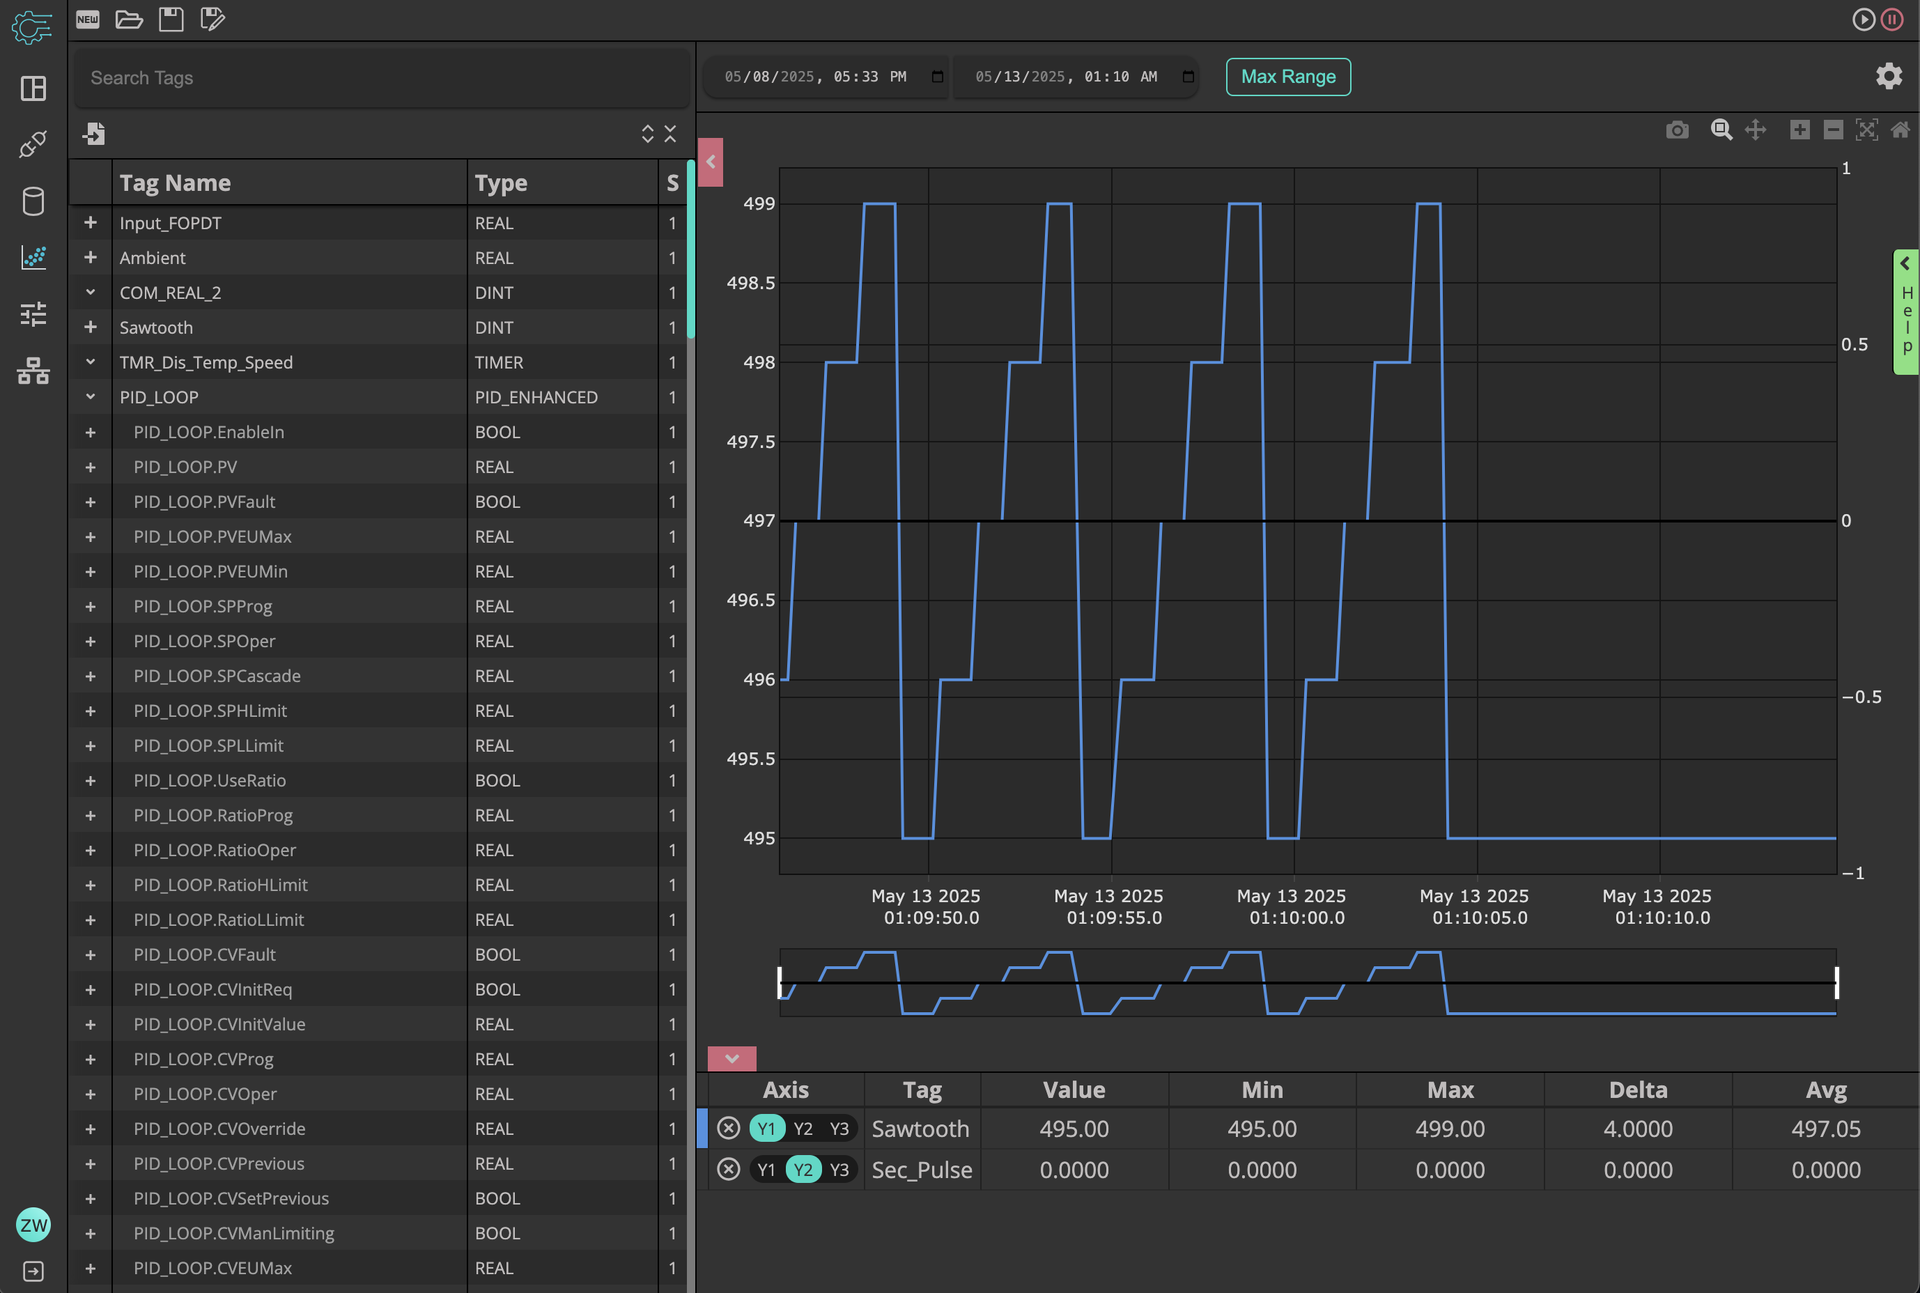The image size is (1920, 1293).
Task: Remove the Sawtooth trace from table
Action: 729,1128
